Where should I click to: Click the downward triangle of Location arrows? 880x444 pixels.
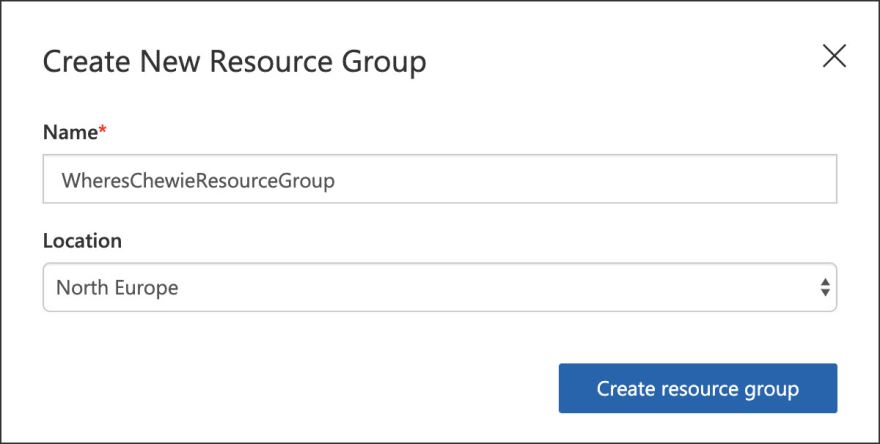(x=825, y=292)
